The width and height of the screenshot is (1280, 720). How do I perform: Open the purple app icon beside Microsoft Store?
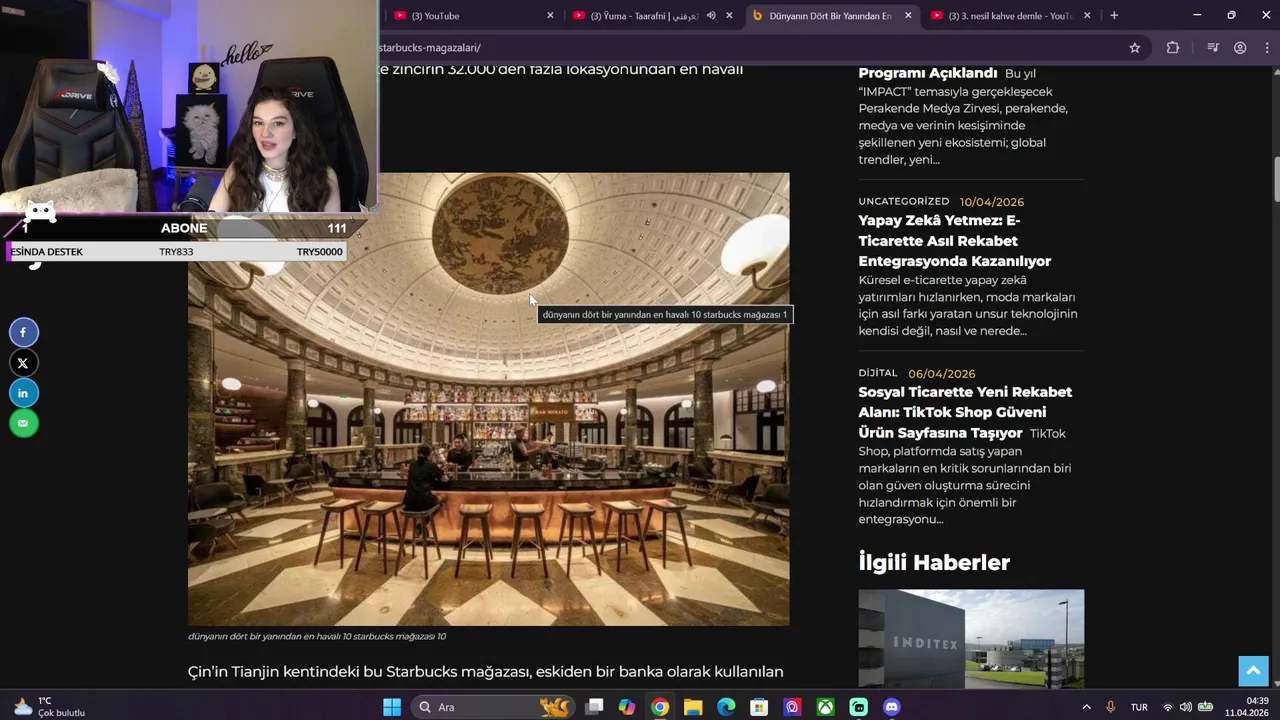click(x=792, y=707)
